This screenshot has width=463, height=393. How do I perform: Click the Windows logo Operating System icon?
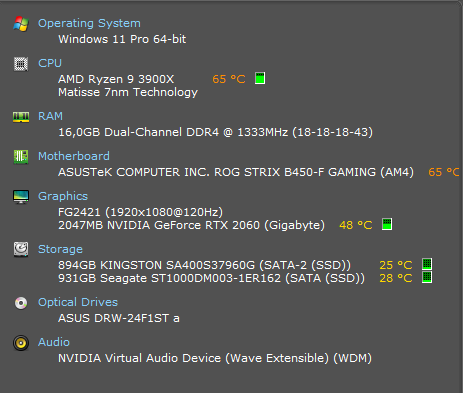[x=21, y=24]
